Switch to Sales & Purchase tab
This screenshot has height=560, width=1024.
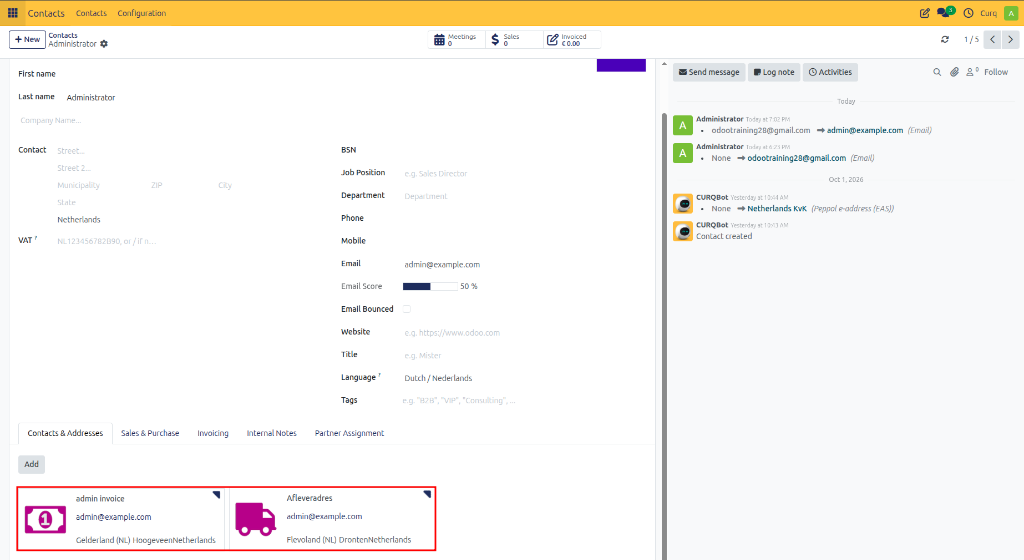150,433
